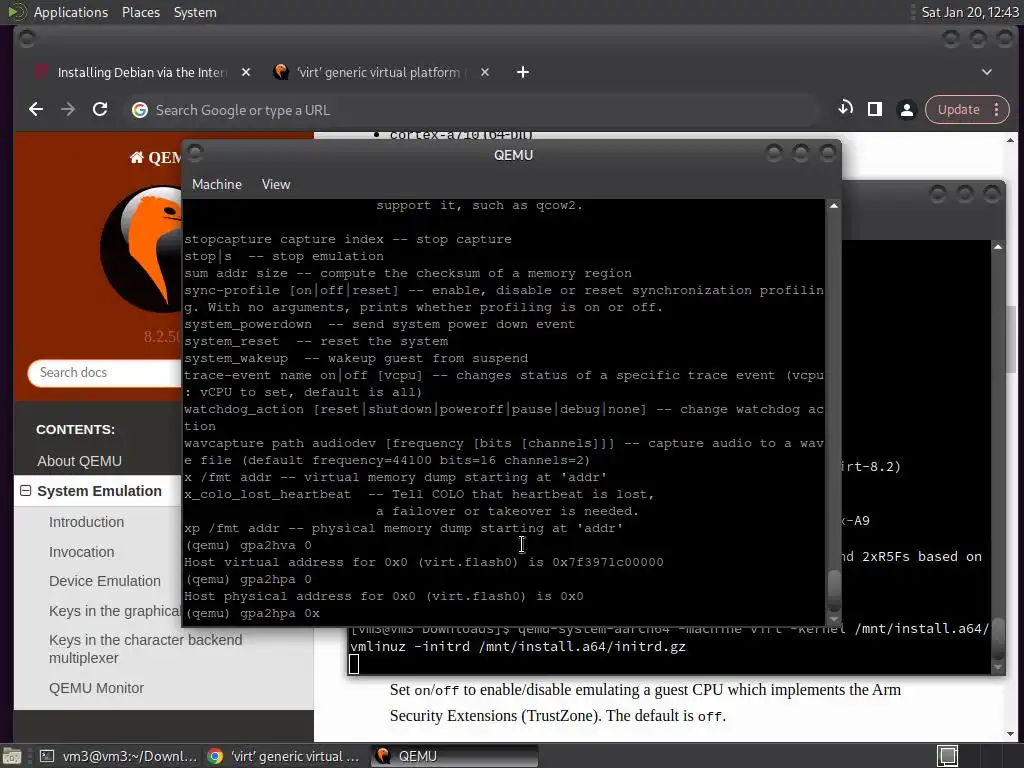Open the QEMU View menu
1024x768 pixels.
tap(276, 185)
